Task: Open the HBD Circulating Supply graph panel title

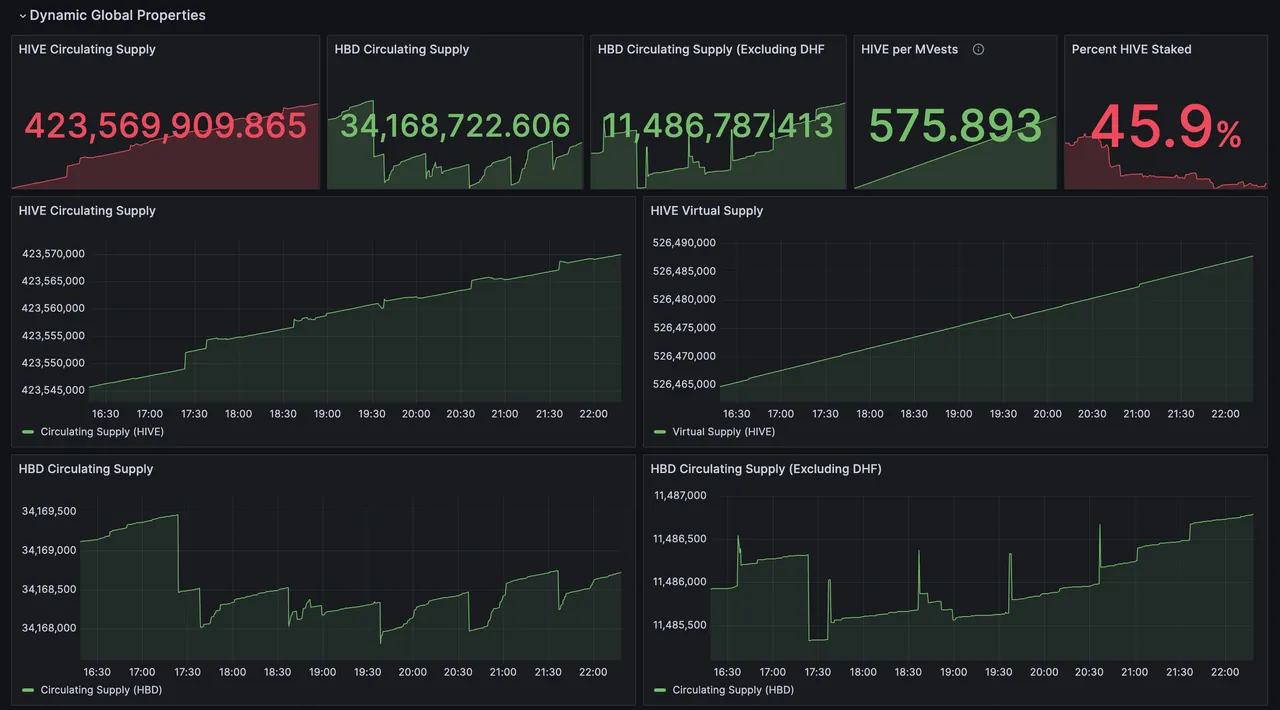Action: pyautogui.click(x=86, y=469)
